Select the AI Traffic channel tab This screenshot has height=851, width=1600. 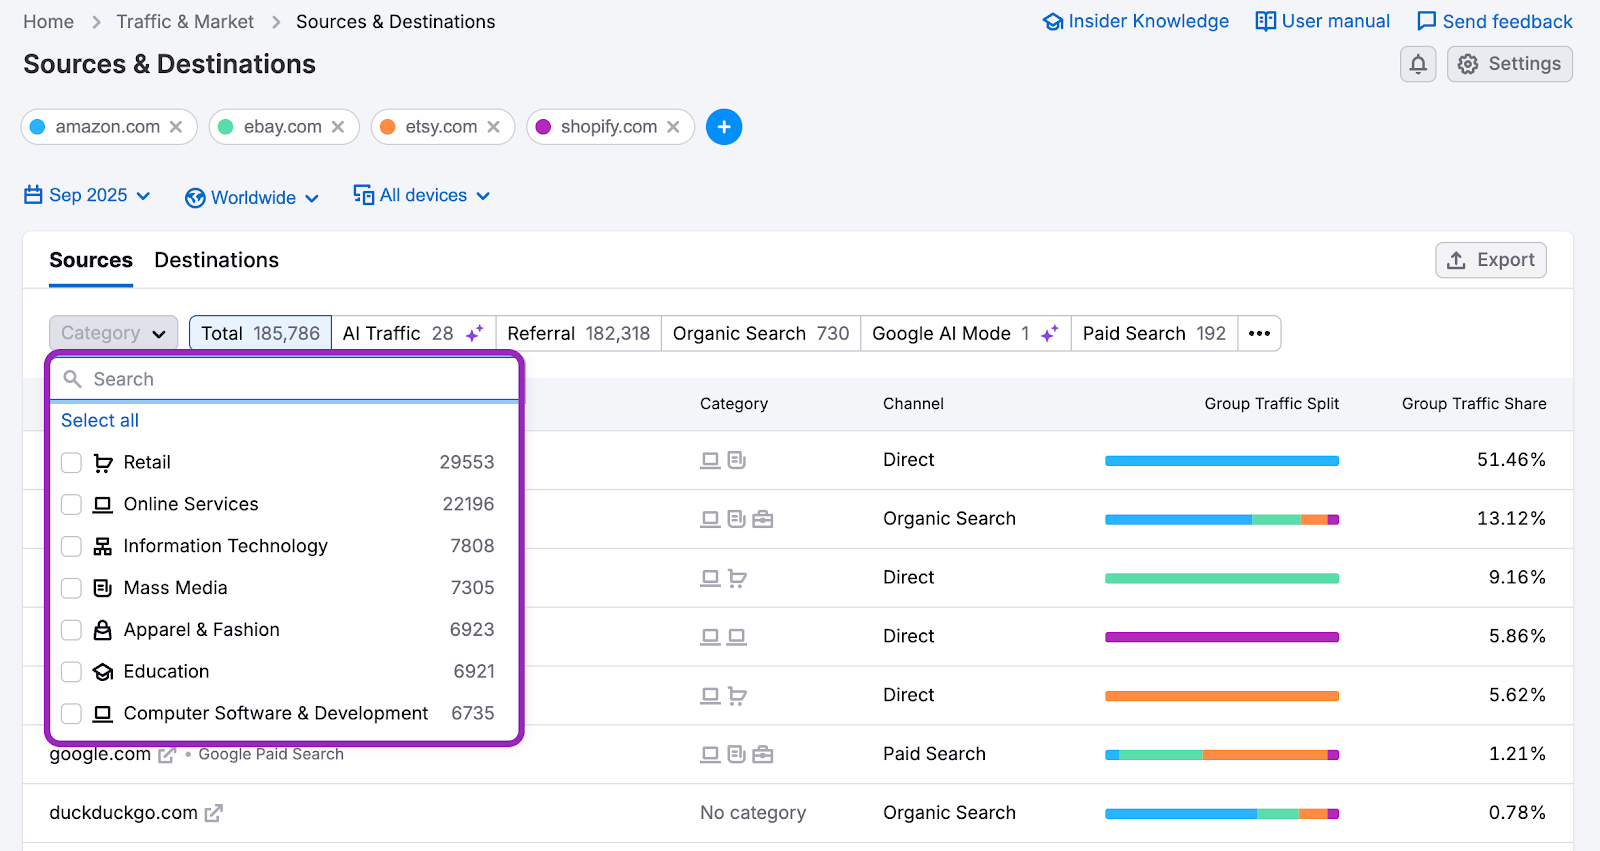point(413,333)
